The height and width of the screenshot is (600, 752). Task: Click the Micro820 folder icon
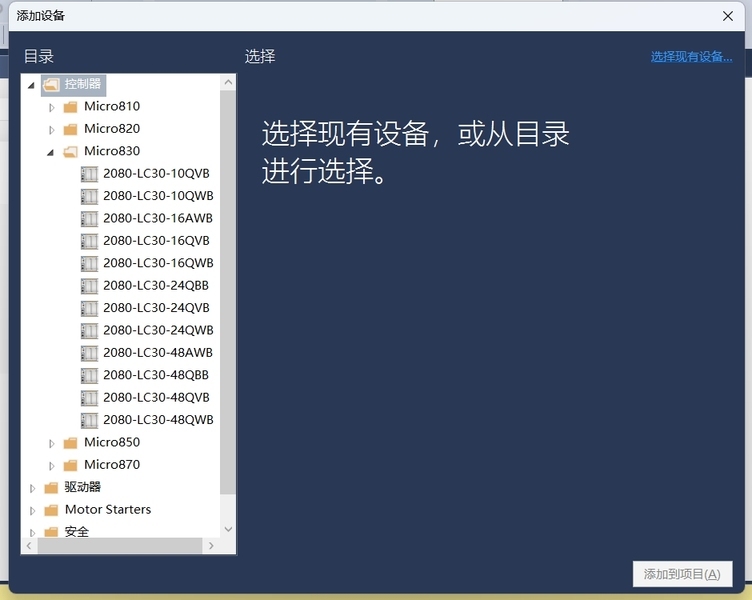click(70, 129)
